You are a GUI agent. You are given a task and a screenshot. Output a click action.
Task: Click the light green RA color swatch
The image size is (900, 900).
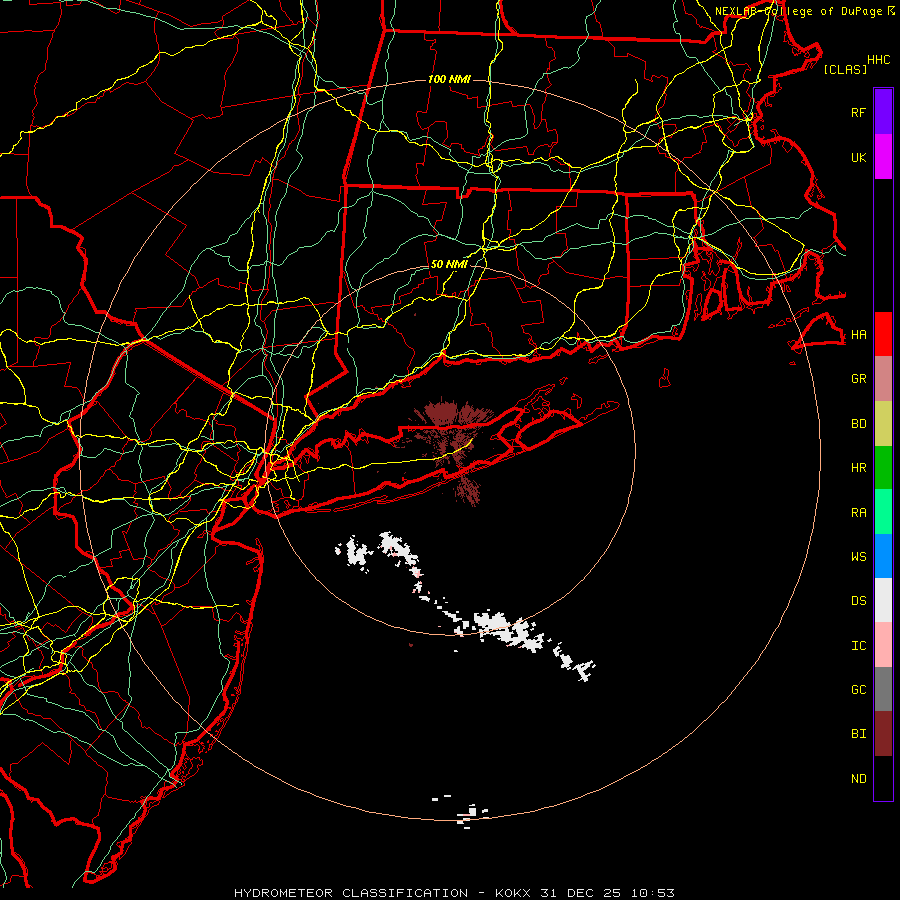(x=883, y=512)
